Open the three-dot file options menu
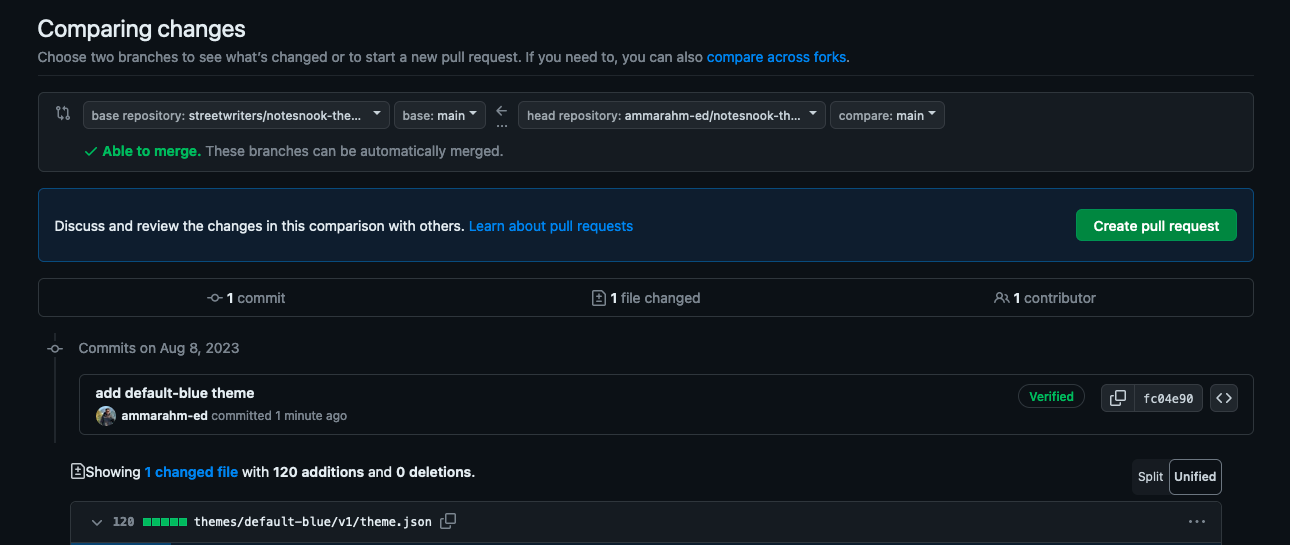 [x=1197, y=521]
